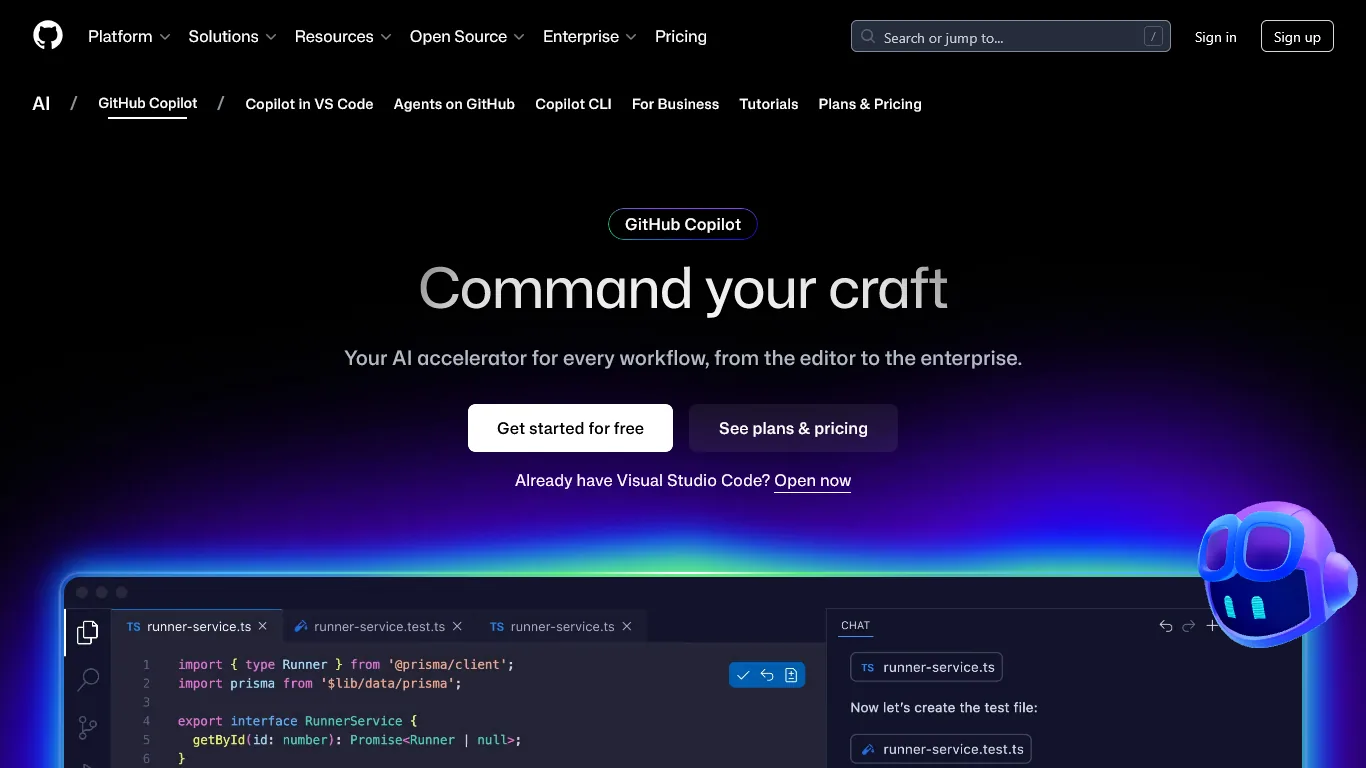Open the For Business page
Image resolution: width=1366 pixels, height=768 pixels.
tap(675, 104)
